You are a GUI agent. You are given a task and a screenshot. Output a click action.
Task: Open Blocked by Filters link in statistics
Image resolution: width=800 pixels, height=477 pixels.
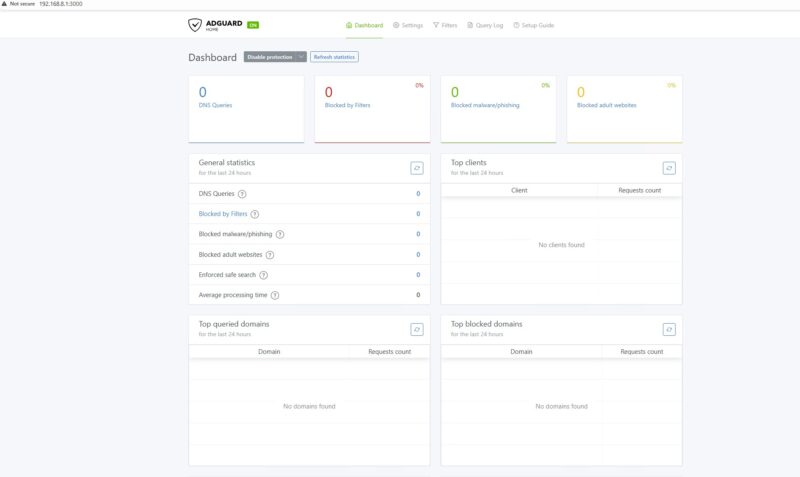[x=223, y=214]
